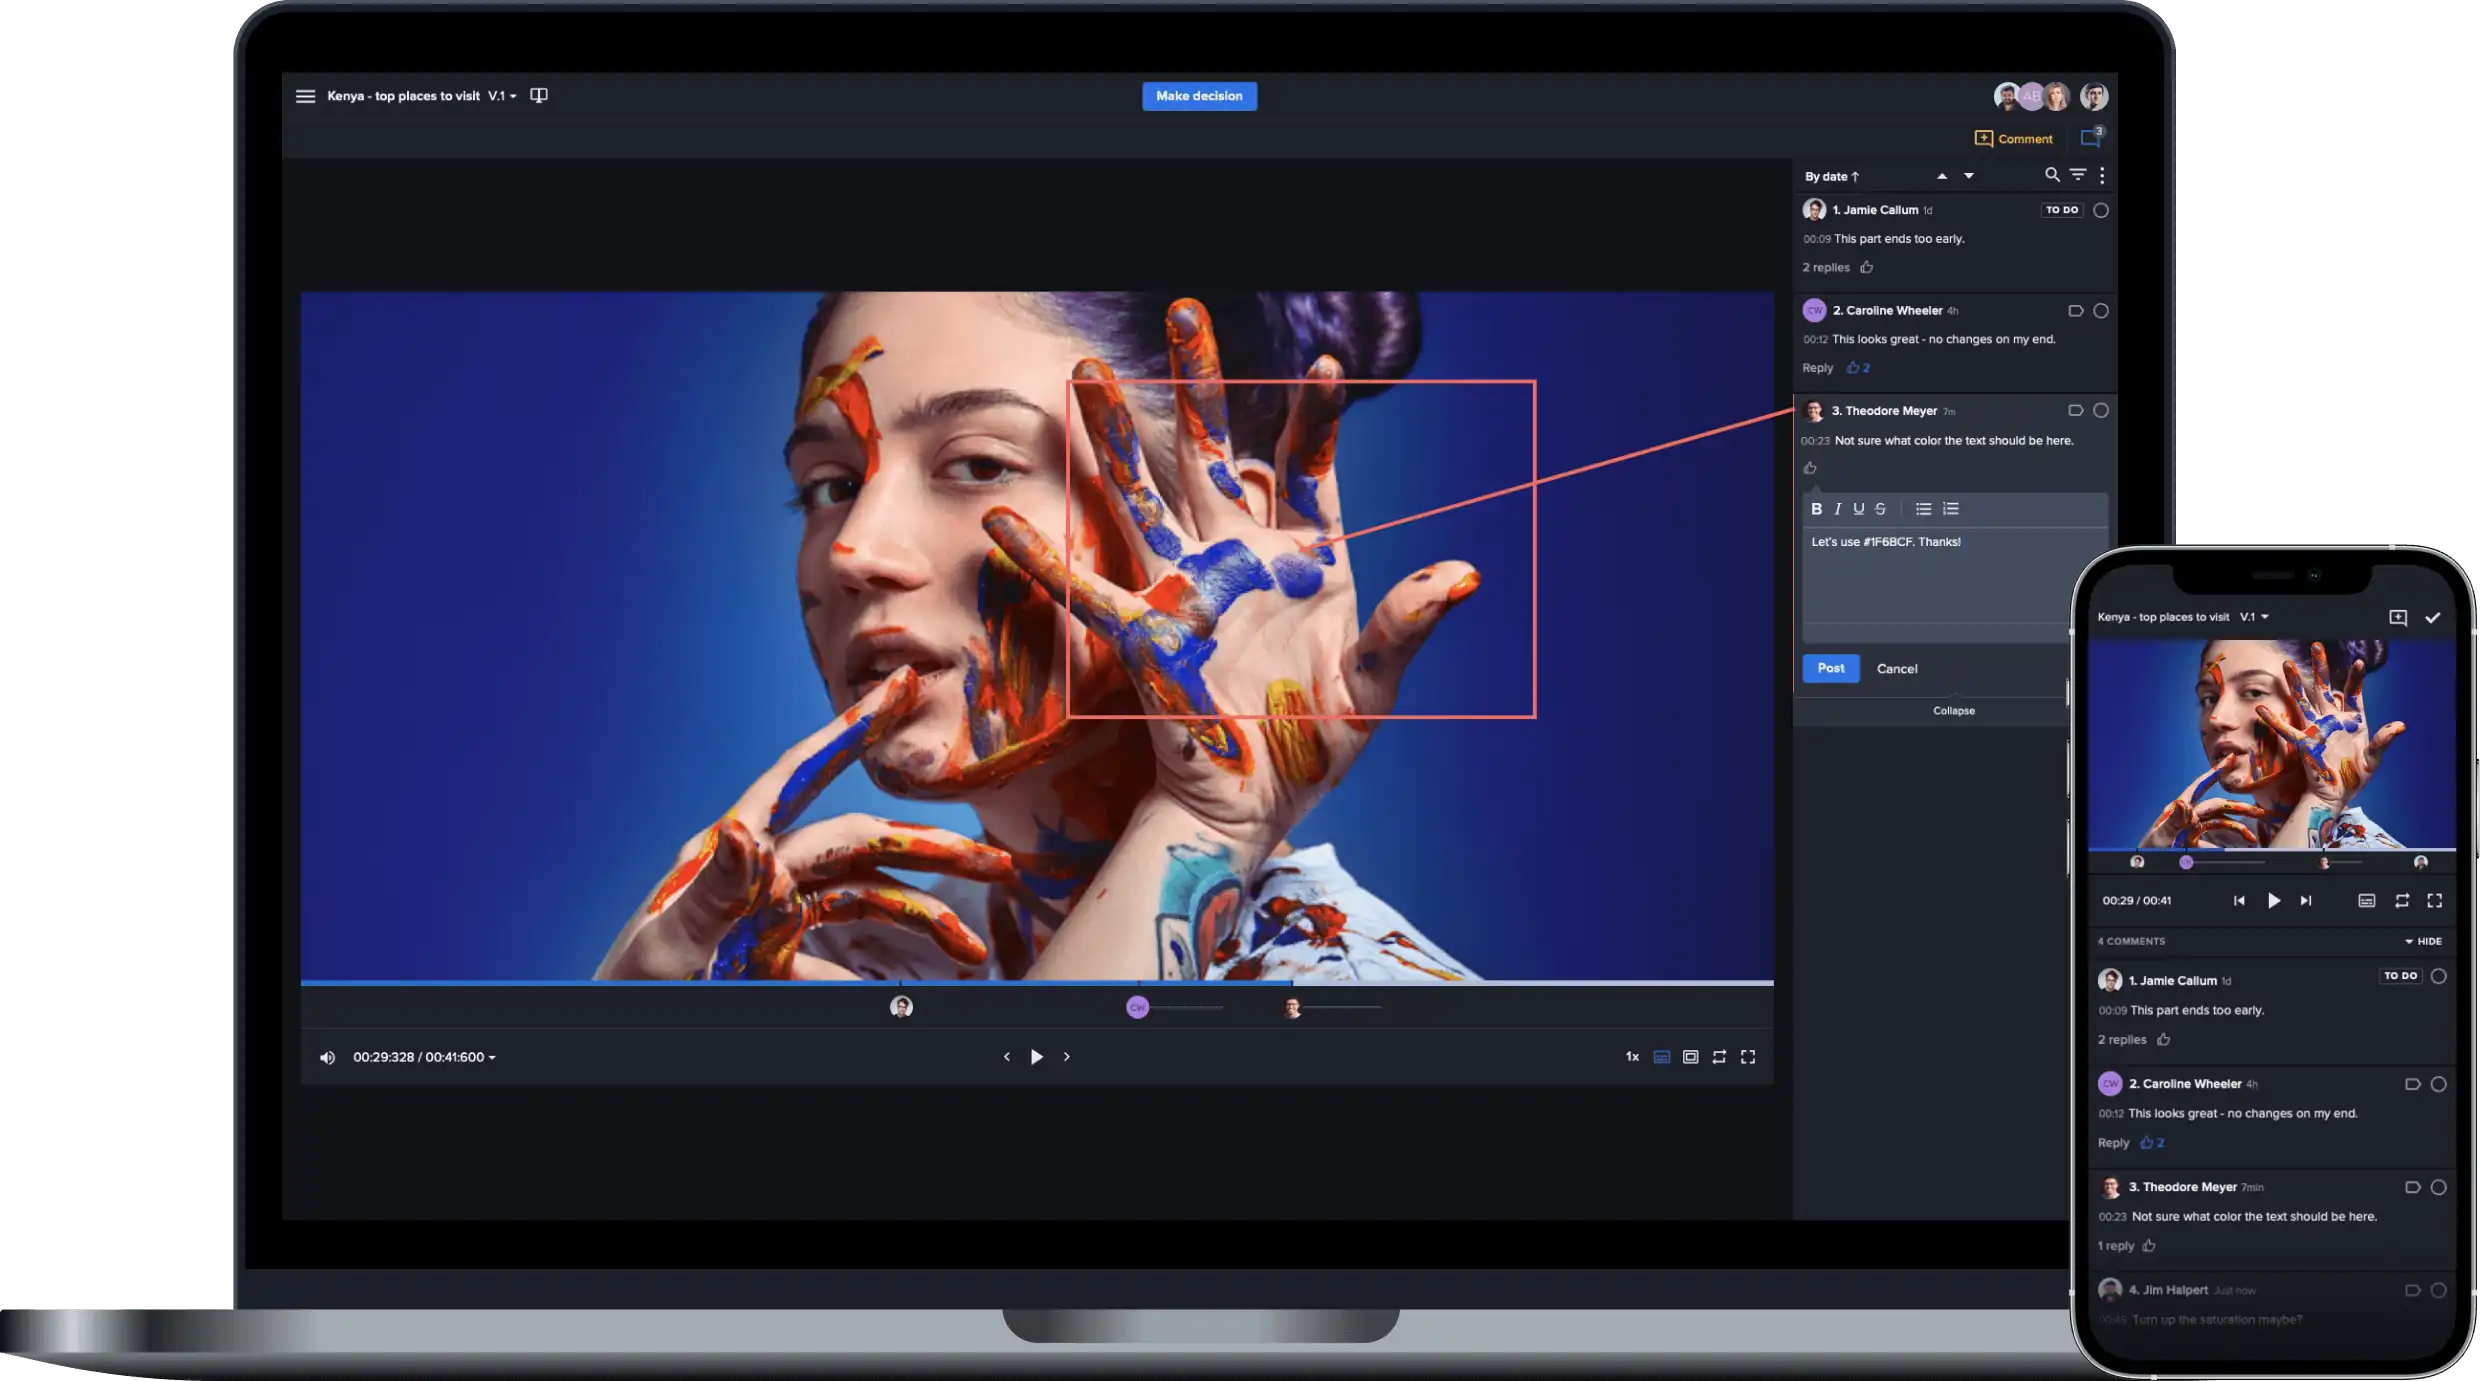The height and width of the screenshot is (1381, 2480).
Task: Open the comments three-dot menu
Action: point(2102,175)
